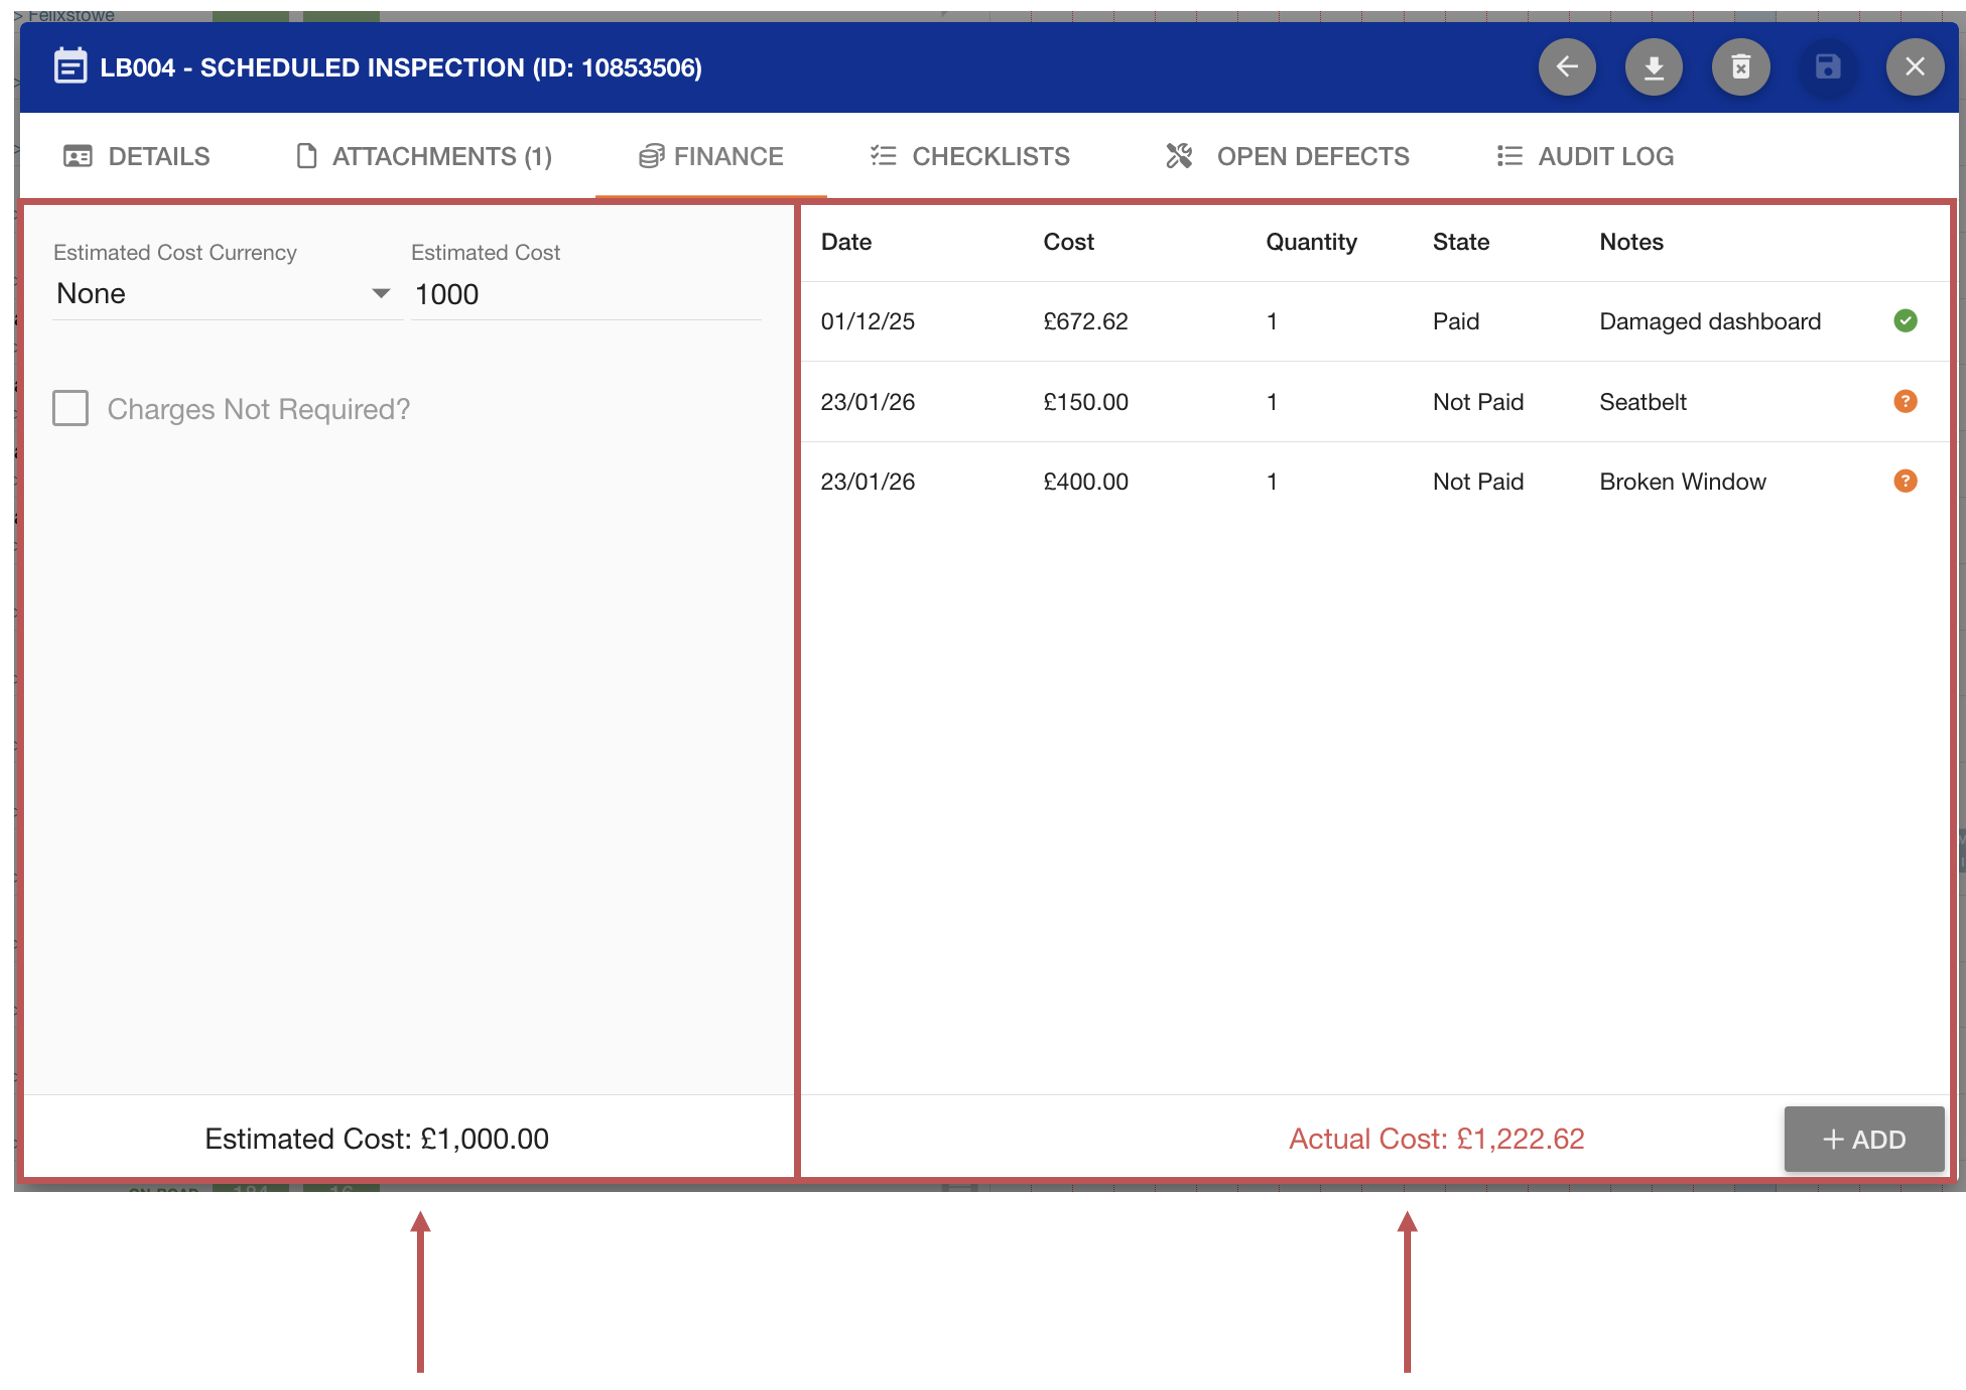The width and height of the screenshot is (1966, 1390).
Task: Click the save floppy disk icon
Action: pyautogui.click(x=1827, y=67)
